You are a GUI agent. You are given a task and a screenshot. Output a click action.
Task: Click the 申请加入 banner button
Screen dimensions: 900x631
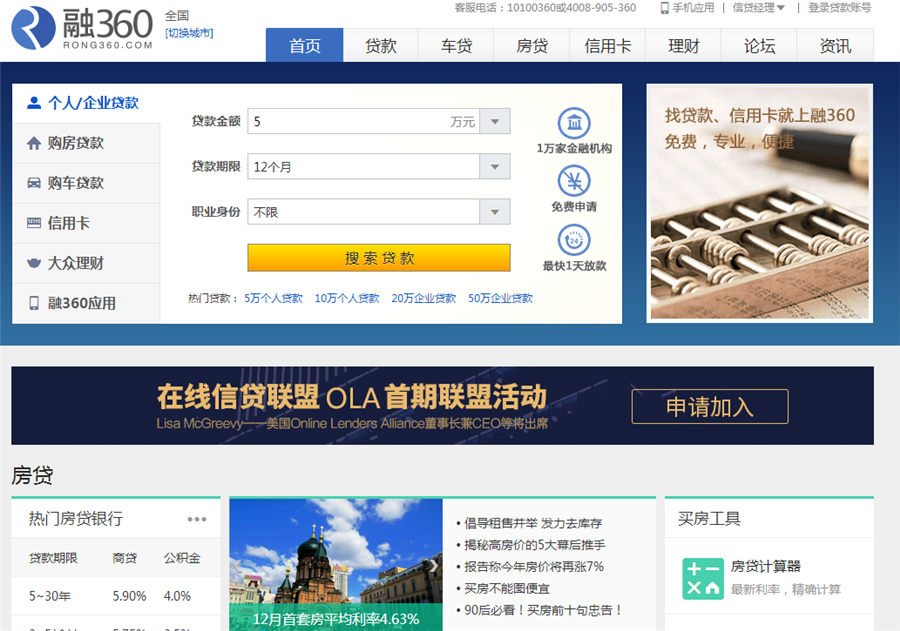pyautogui.click(x=709, y=407)
